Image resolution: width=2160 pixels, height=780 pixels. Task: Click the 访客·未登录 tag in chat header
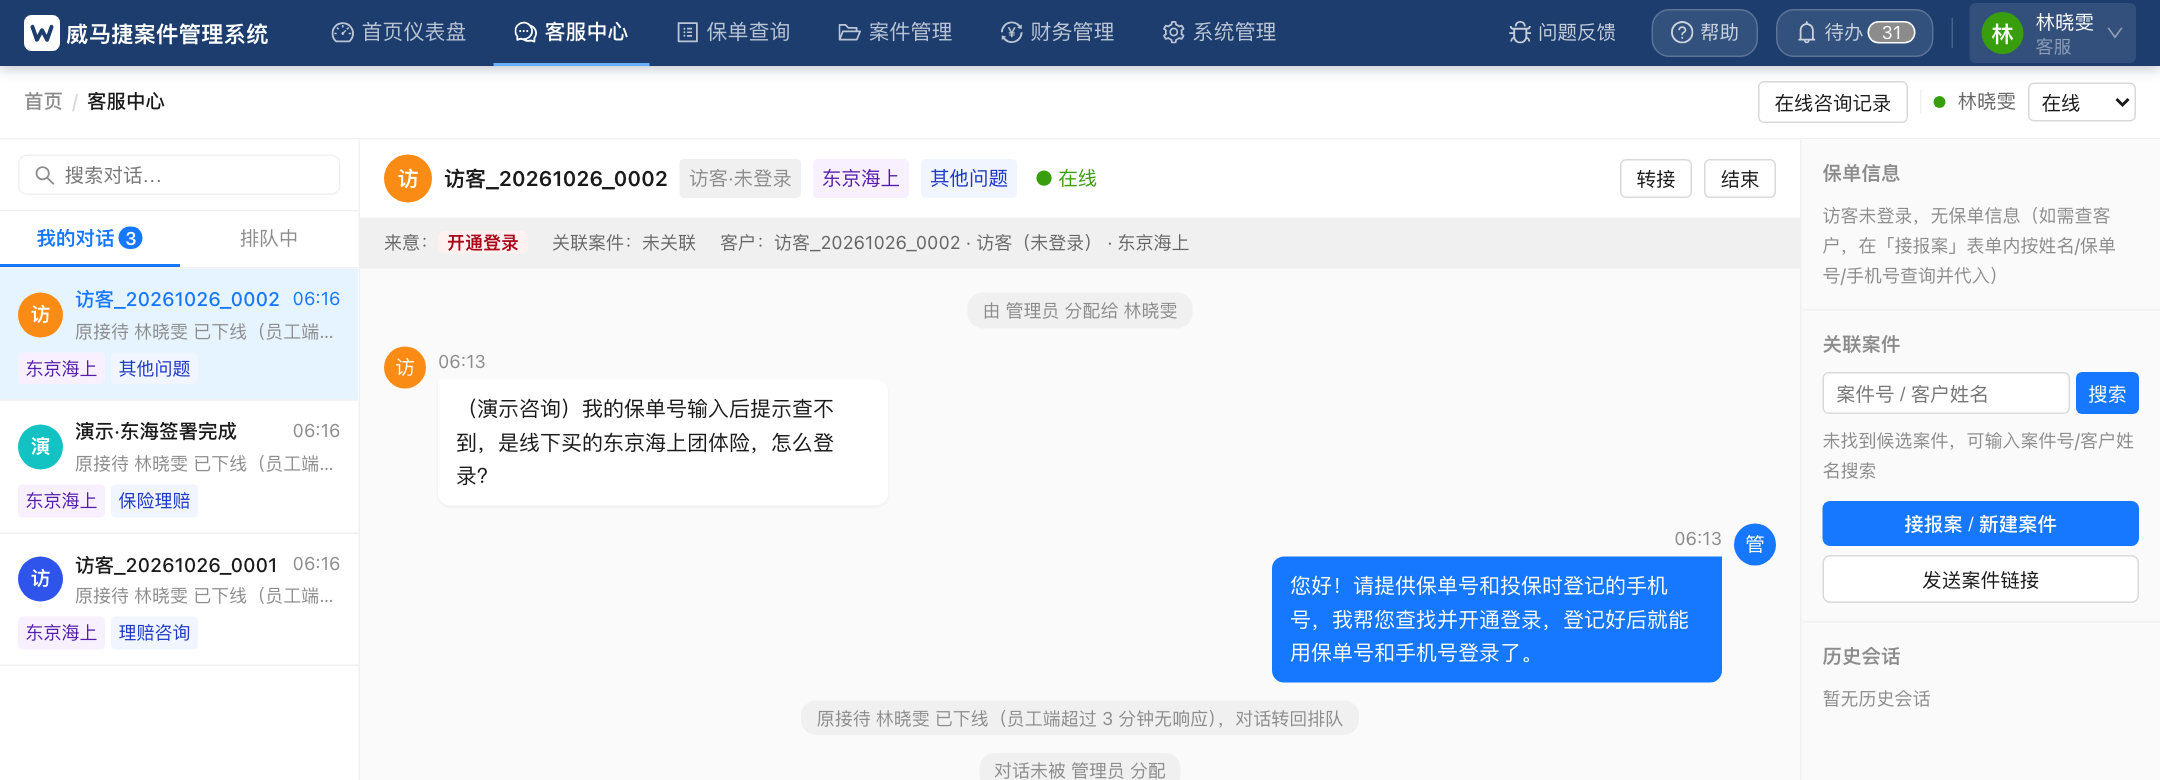(x=740, y=179)
